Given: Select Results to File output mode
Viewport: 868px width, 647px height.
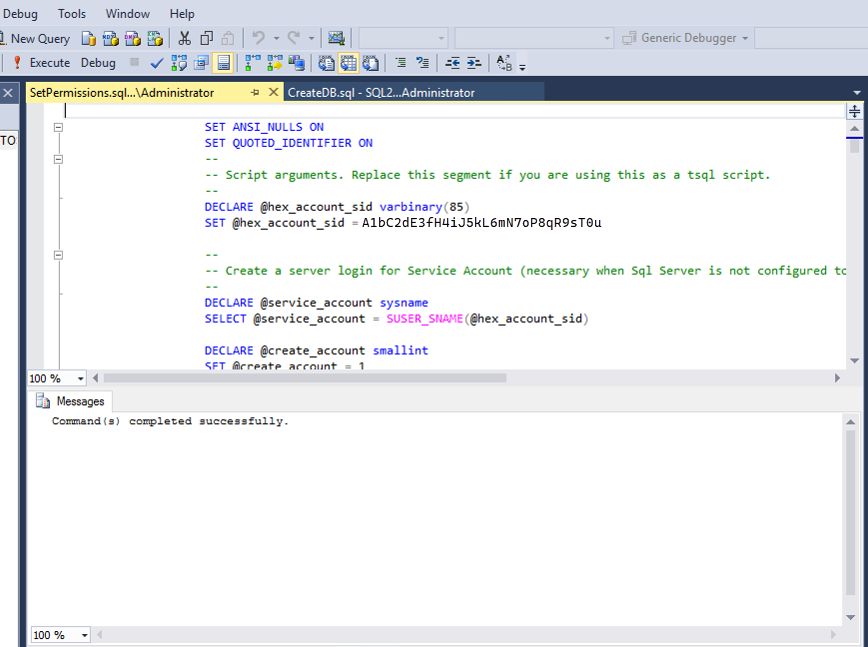Looking at the screenshot, I should click(x=370, y=62).
